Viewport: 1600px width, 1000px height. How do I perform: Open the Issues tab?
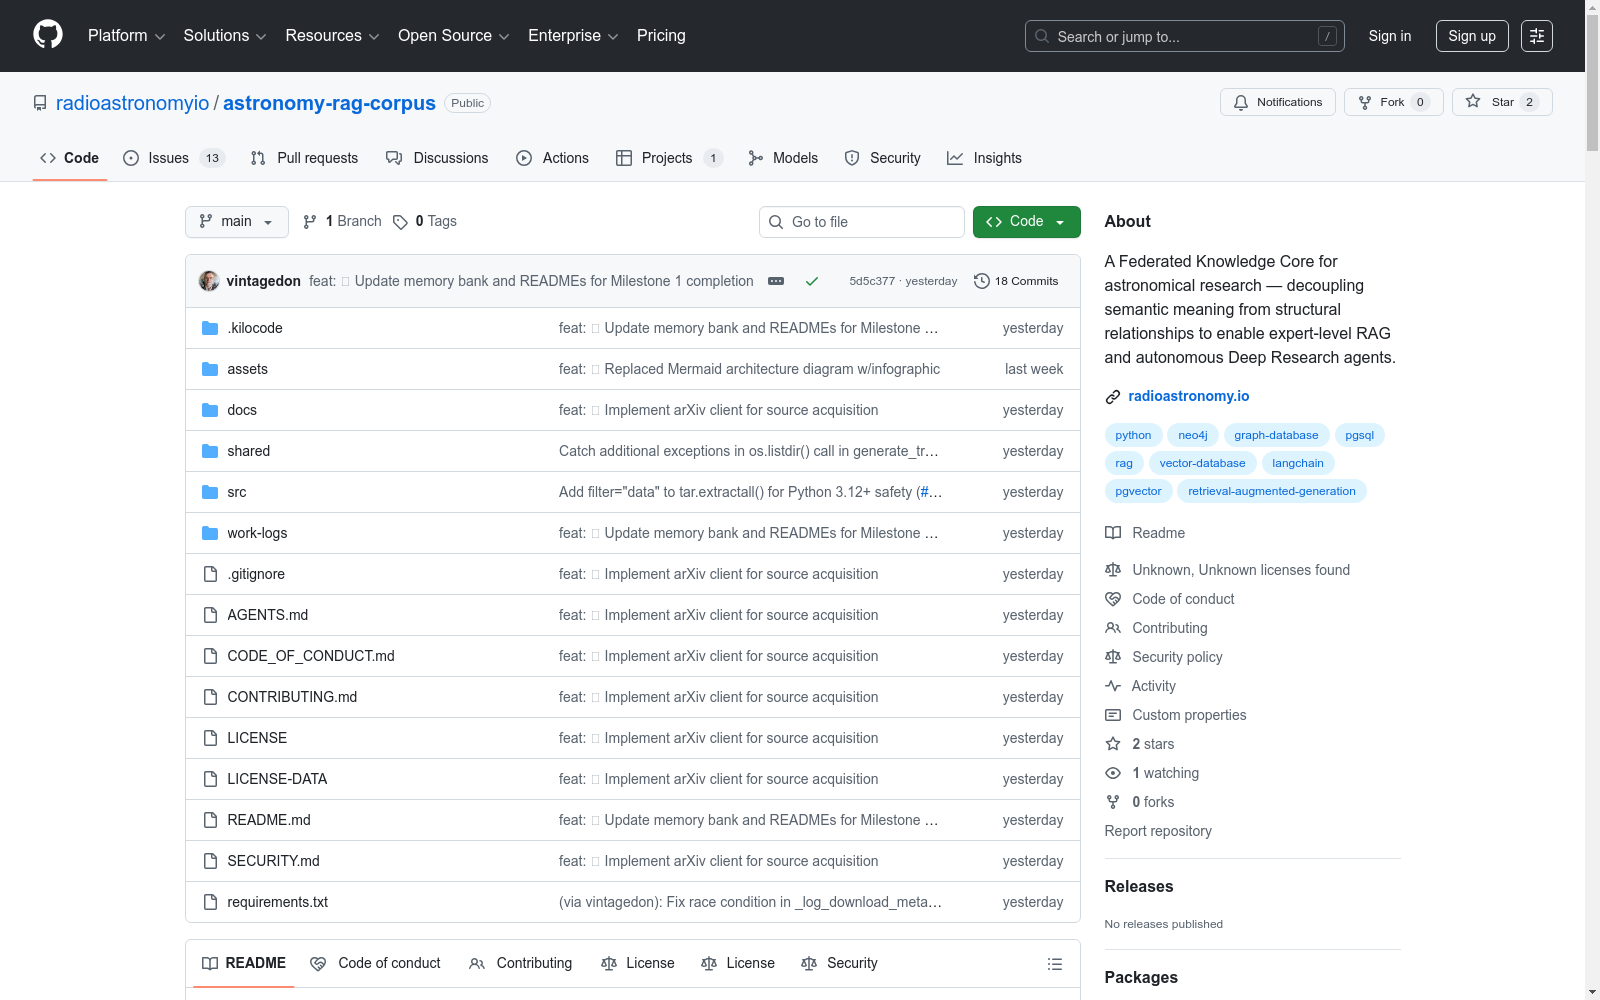(x=174, y=158)
